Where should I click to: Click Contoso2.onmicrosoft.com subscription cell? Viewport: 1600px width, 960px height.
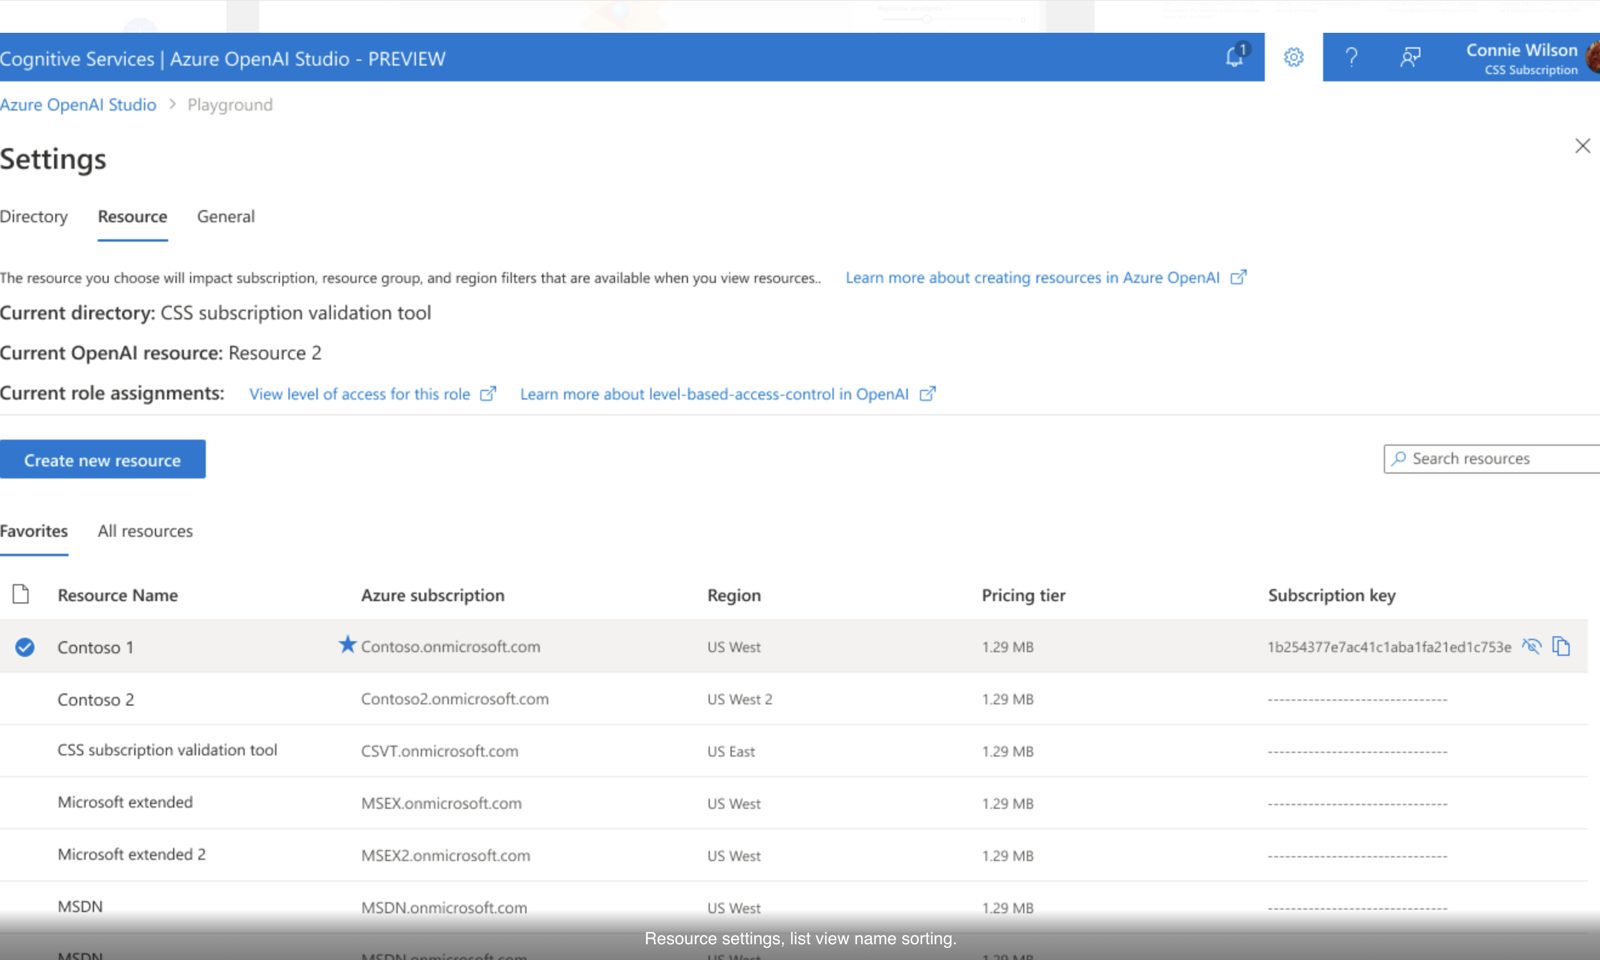click(x=455, y=699)
